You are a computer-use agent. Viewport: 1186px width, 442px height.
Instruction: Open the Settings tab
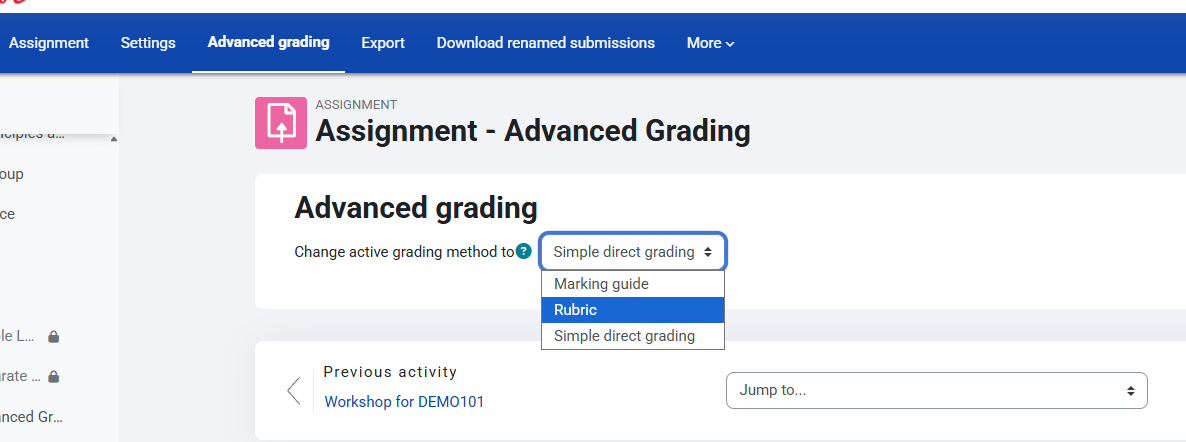click(x=148, y=43)
